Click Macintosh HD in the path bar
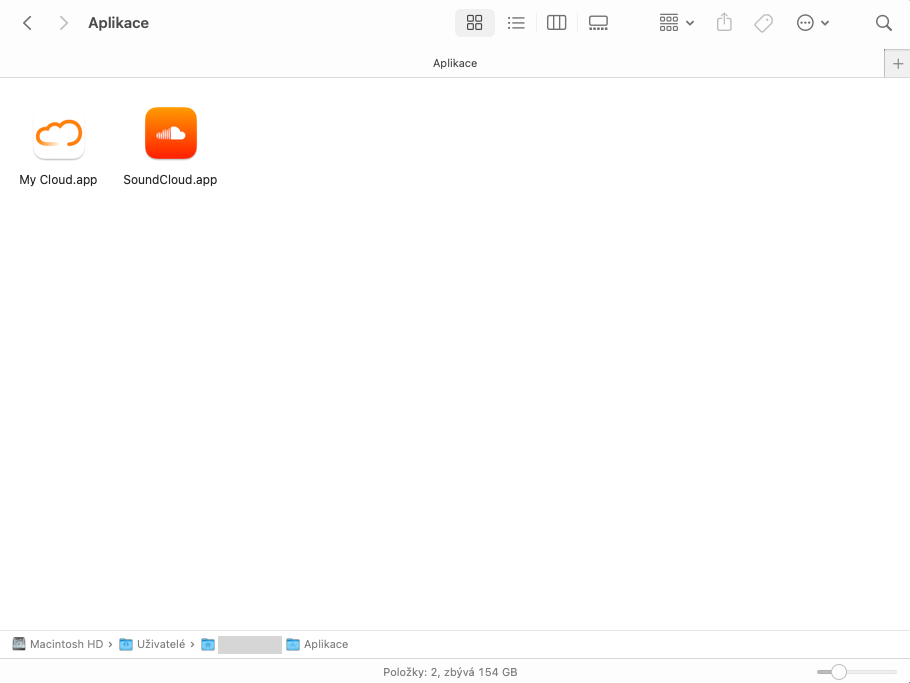This screenshot has height=683, width=910. (x=58, y=644)
